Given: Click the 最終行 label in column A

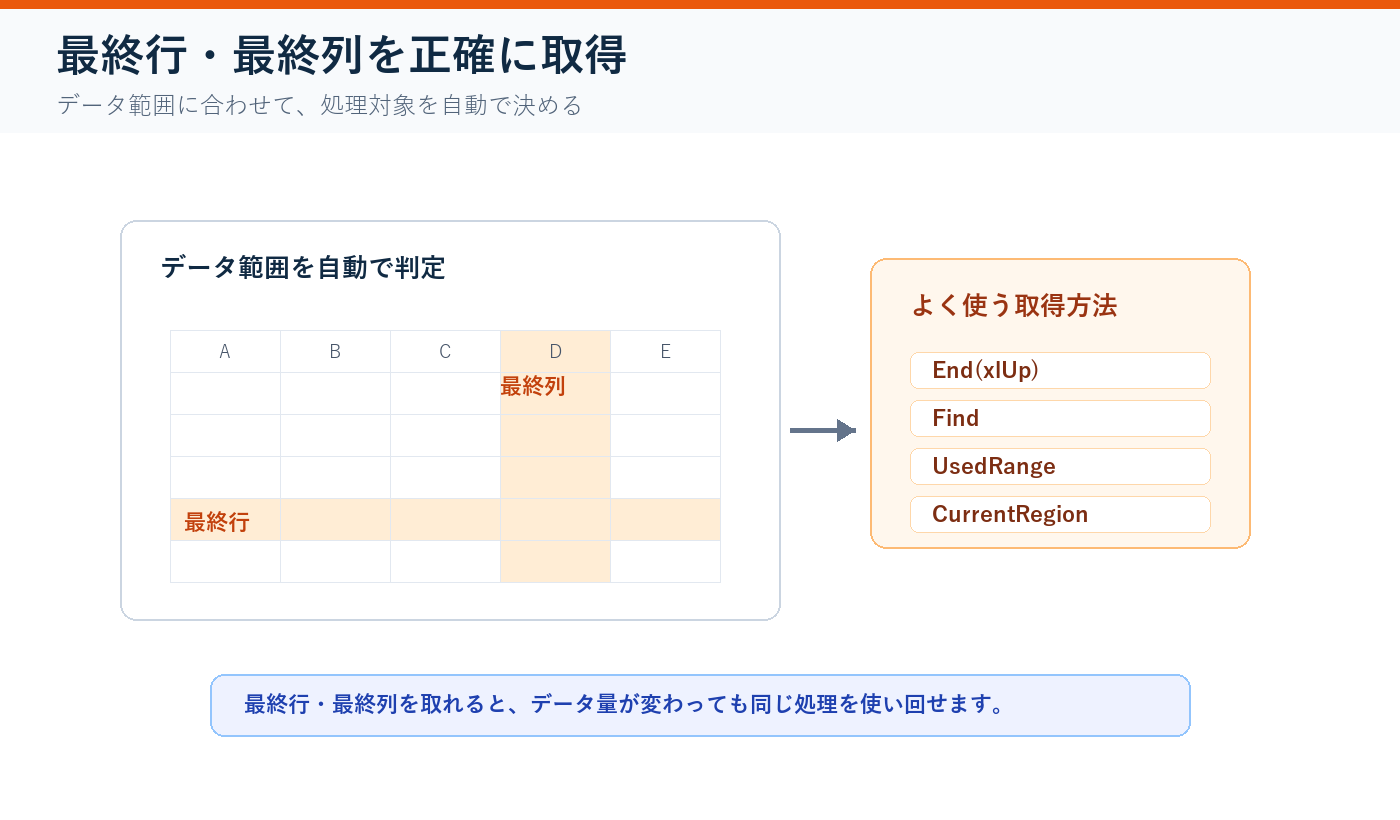Looking at the screenshot, I should [x=217, y=522].
